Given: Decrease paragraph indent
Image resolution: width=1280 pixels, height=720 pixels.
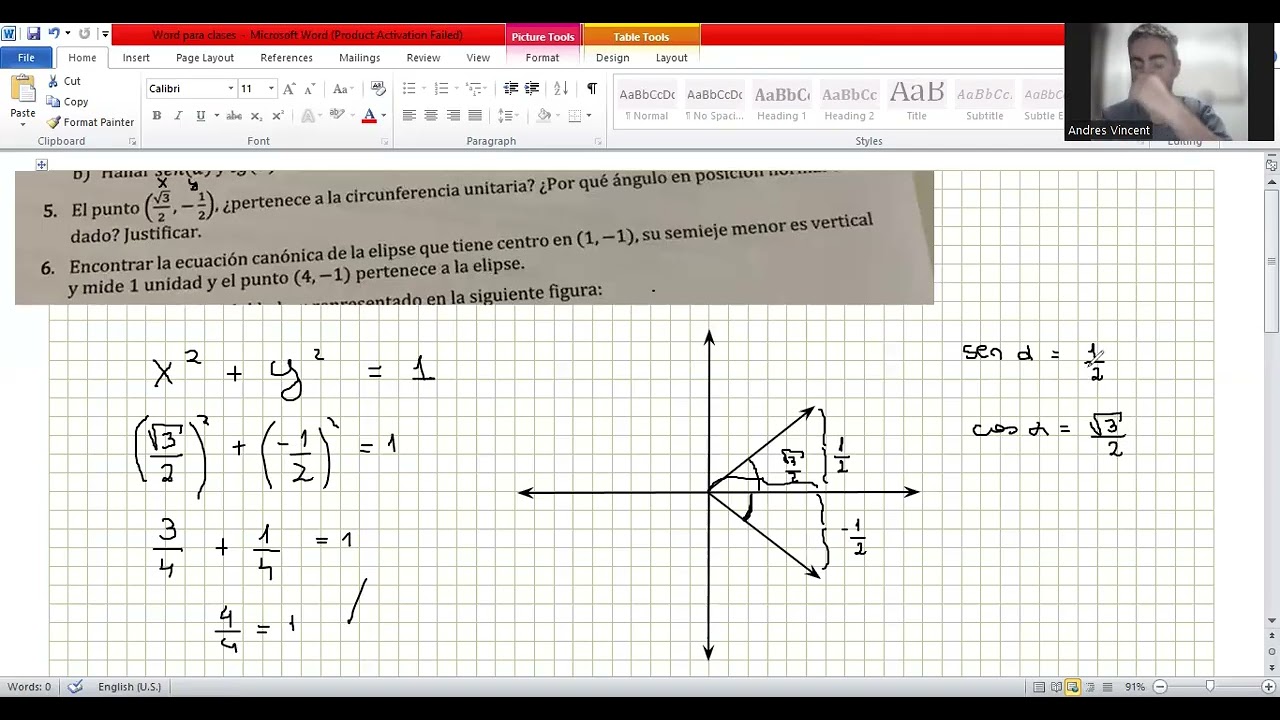Looking at the screenshot, I should (x=511, y=89).
